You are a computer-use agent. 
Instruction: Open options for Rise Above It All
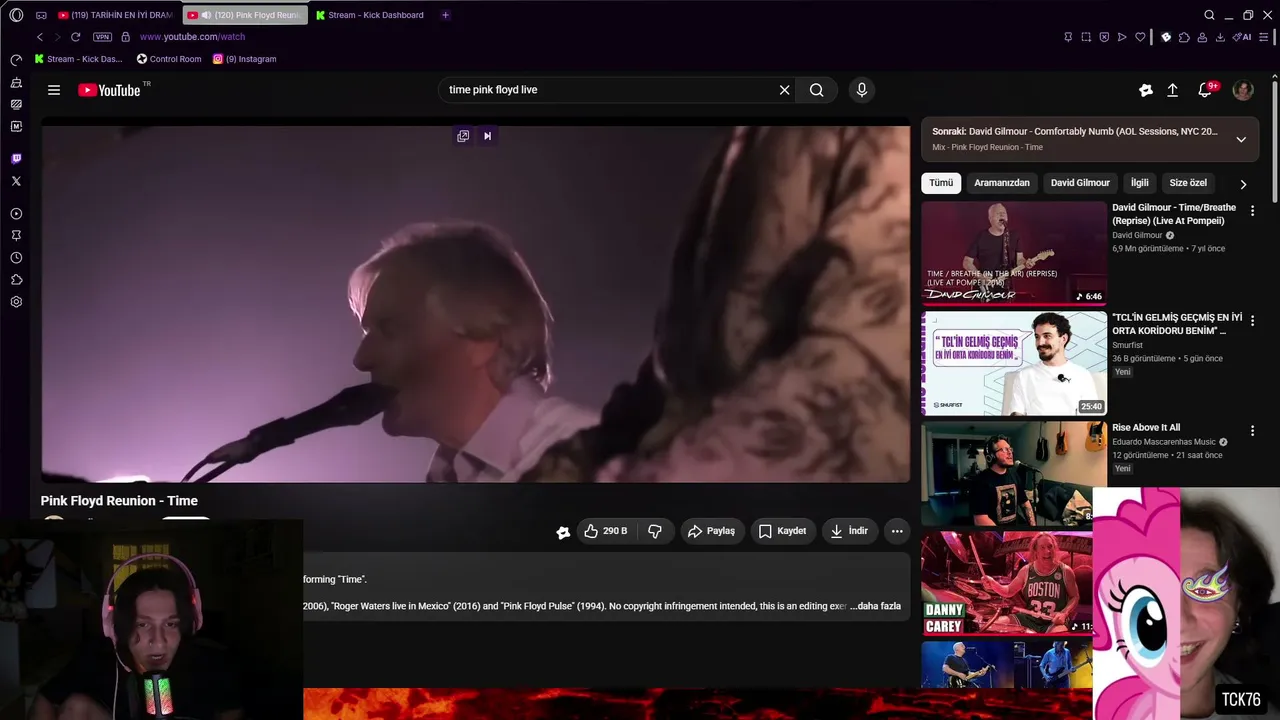1252,431
